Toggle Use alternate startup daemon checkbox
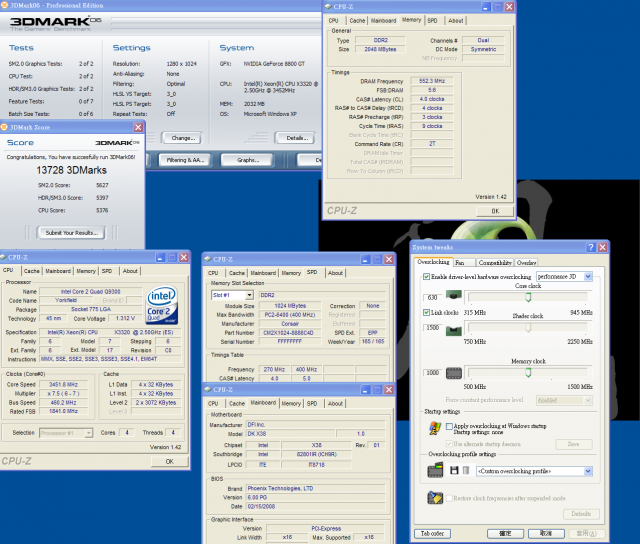 tap(449, 444)
